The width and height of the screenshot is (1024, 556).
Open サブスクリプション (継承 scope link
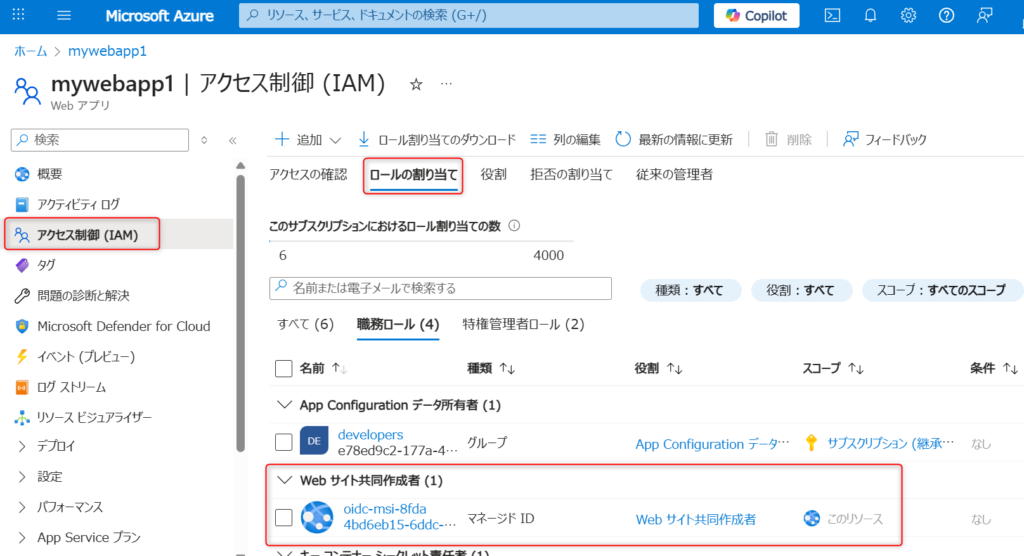(x=890, y=443)
